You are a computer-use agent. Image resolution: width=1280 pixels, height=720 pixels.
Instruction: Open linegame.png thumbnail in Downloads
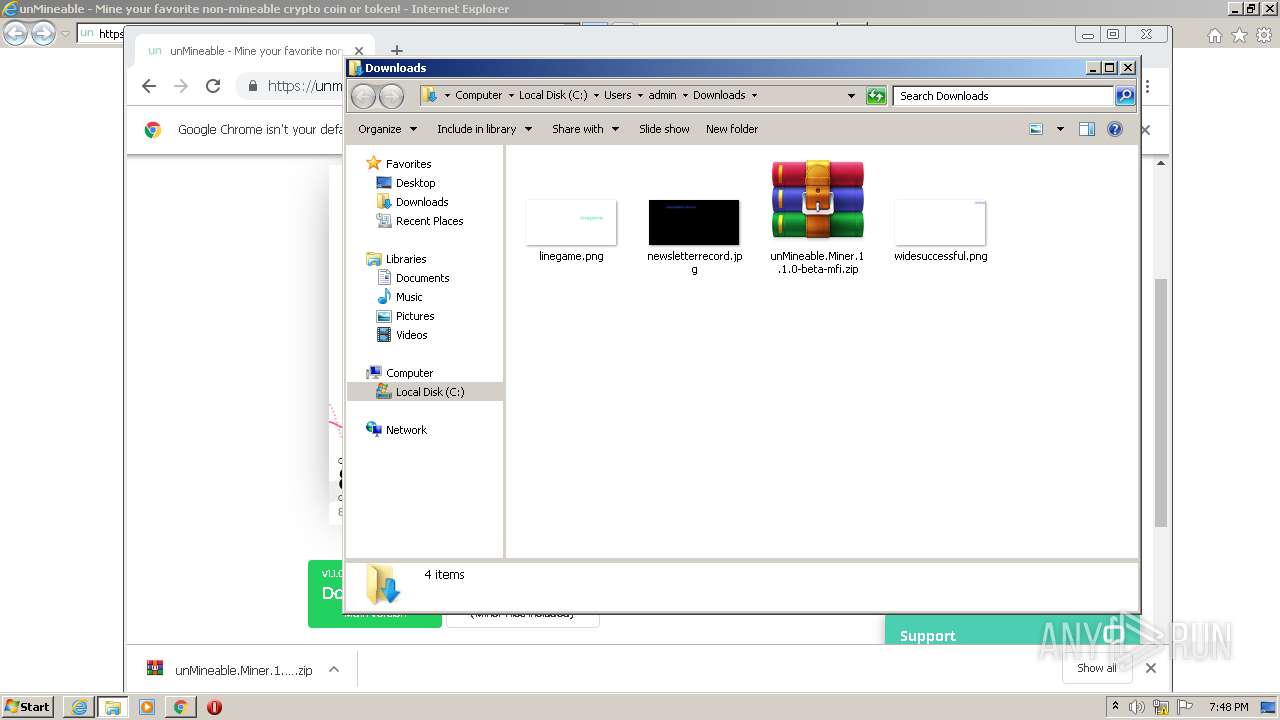pos(571,222)
